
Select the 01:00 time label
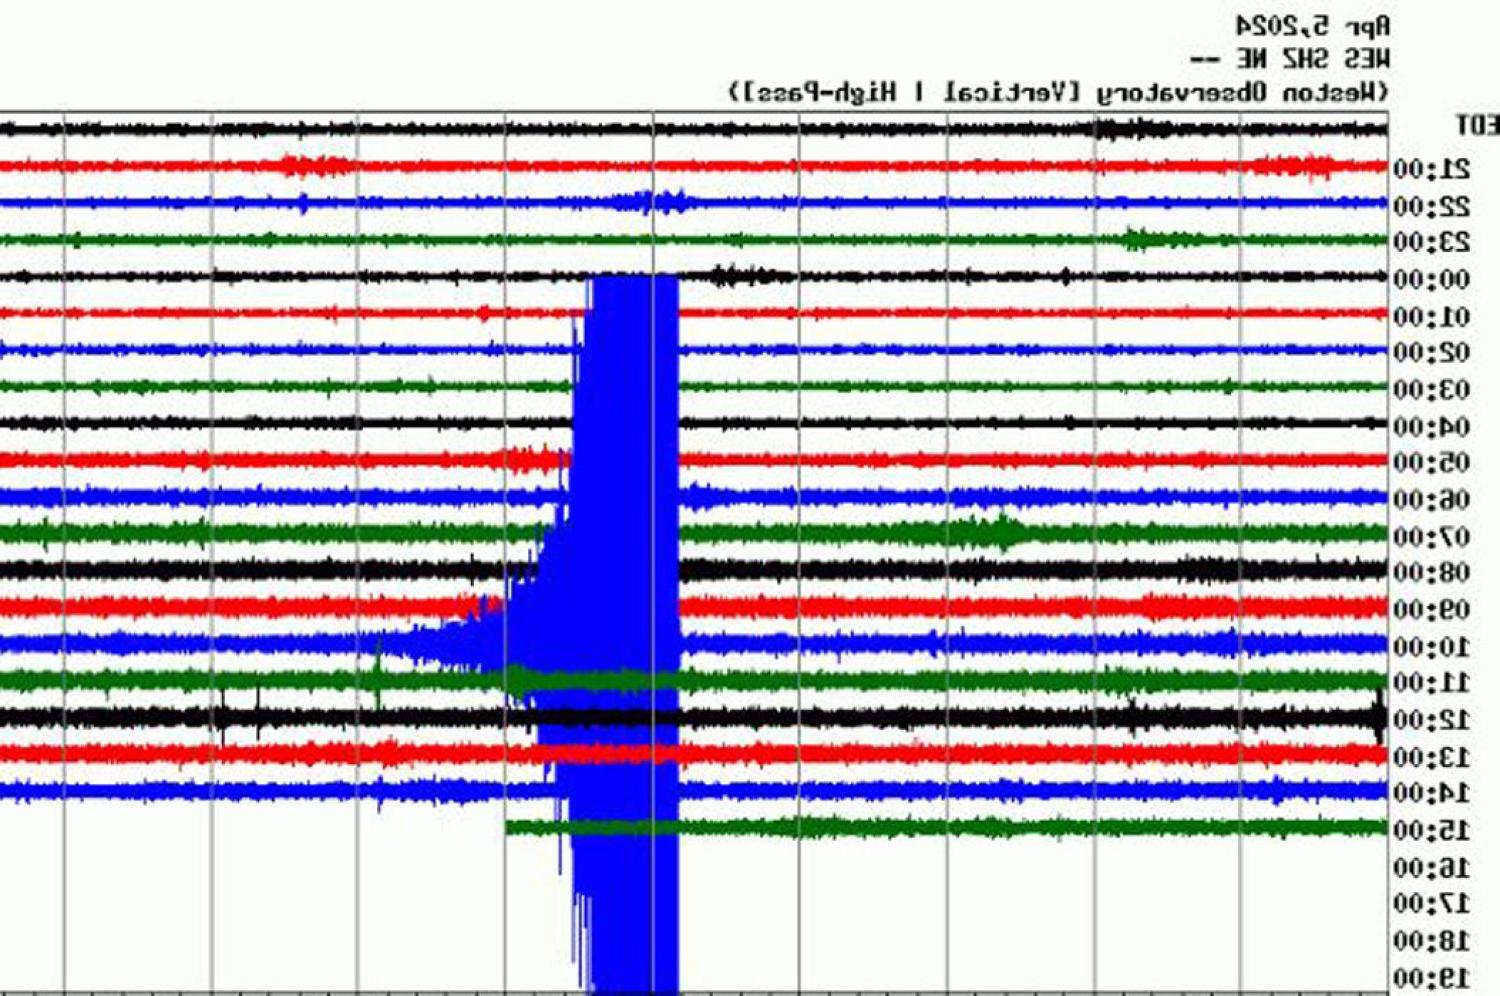click(x=1432, y=317)
